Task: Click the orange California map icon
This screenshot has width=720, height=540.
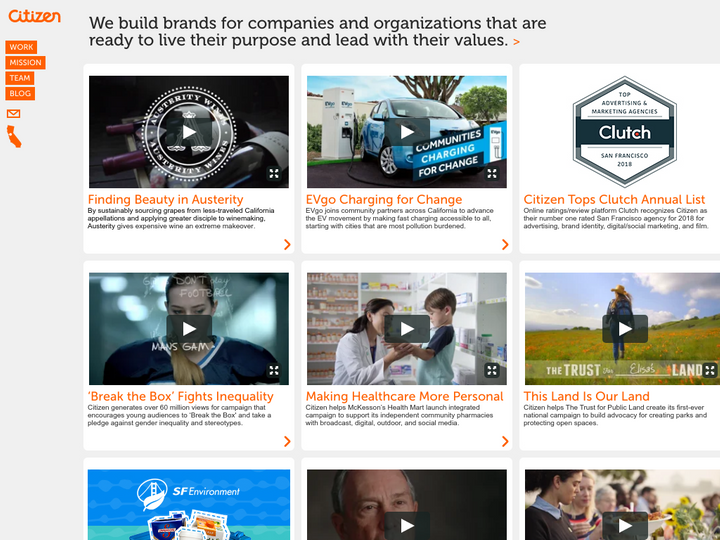Action: pos(14,136)
